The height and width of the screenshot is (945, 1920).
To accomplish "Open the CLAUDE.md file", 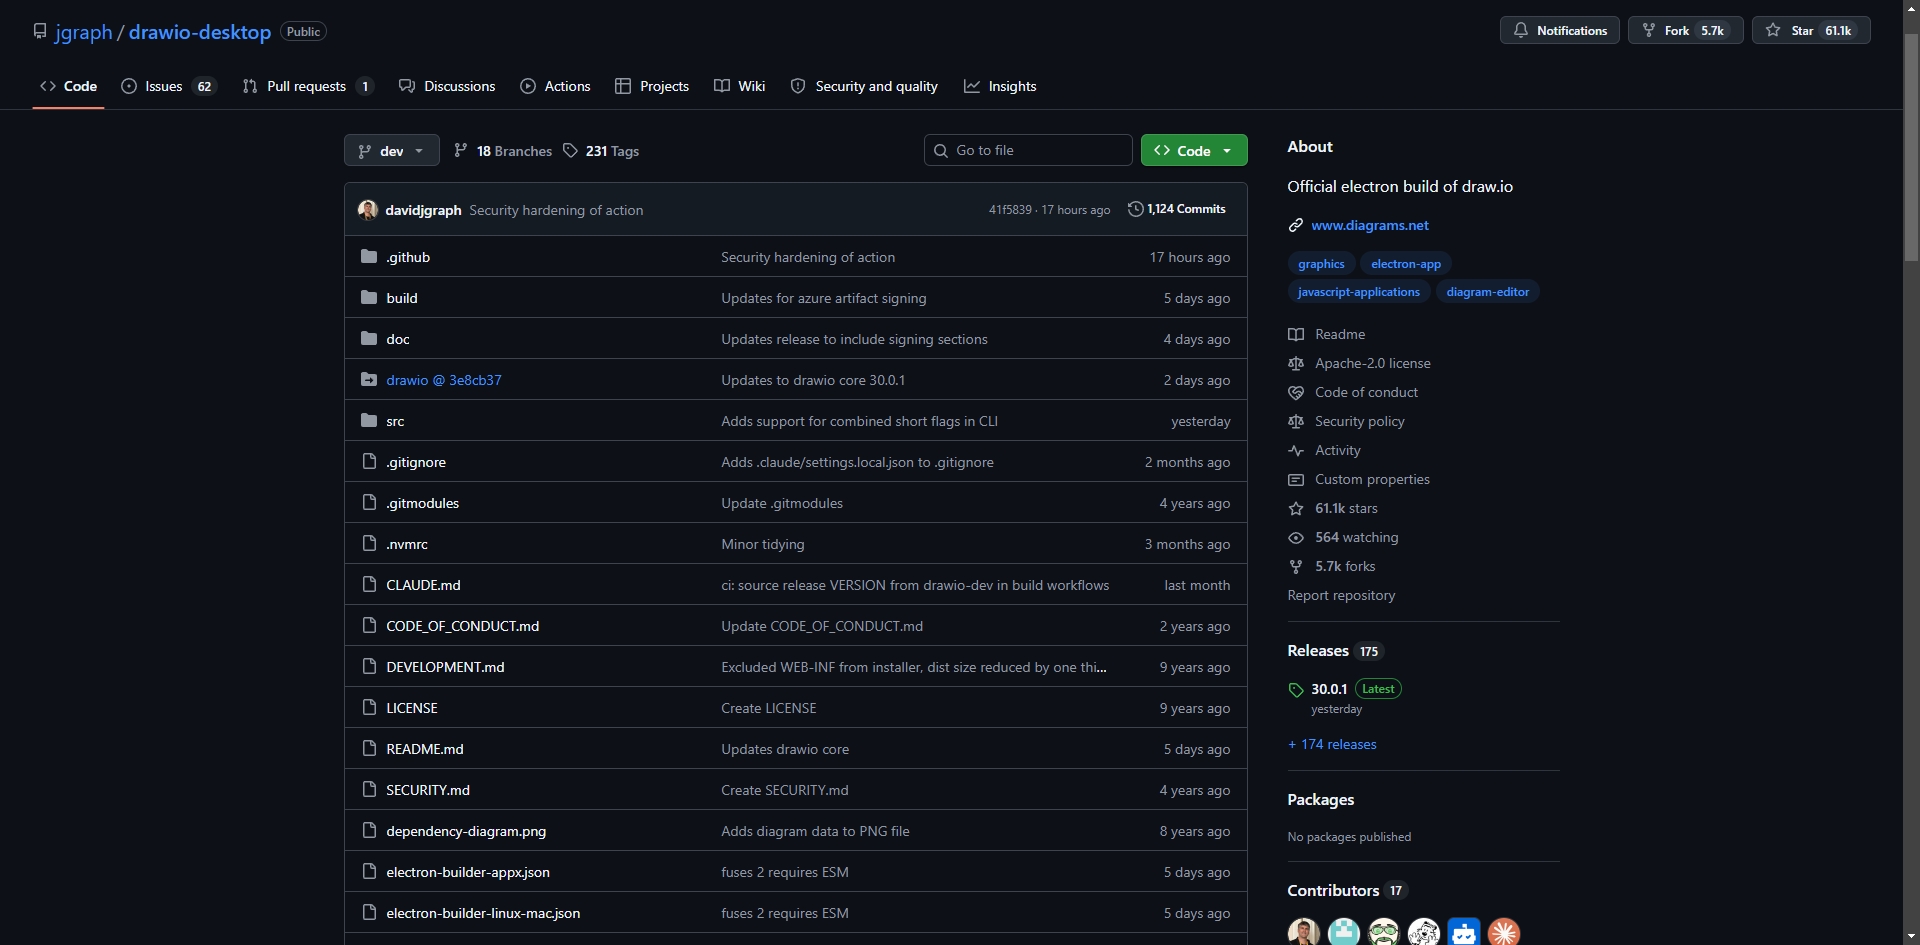I will coord(423,585).
